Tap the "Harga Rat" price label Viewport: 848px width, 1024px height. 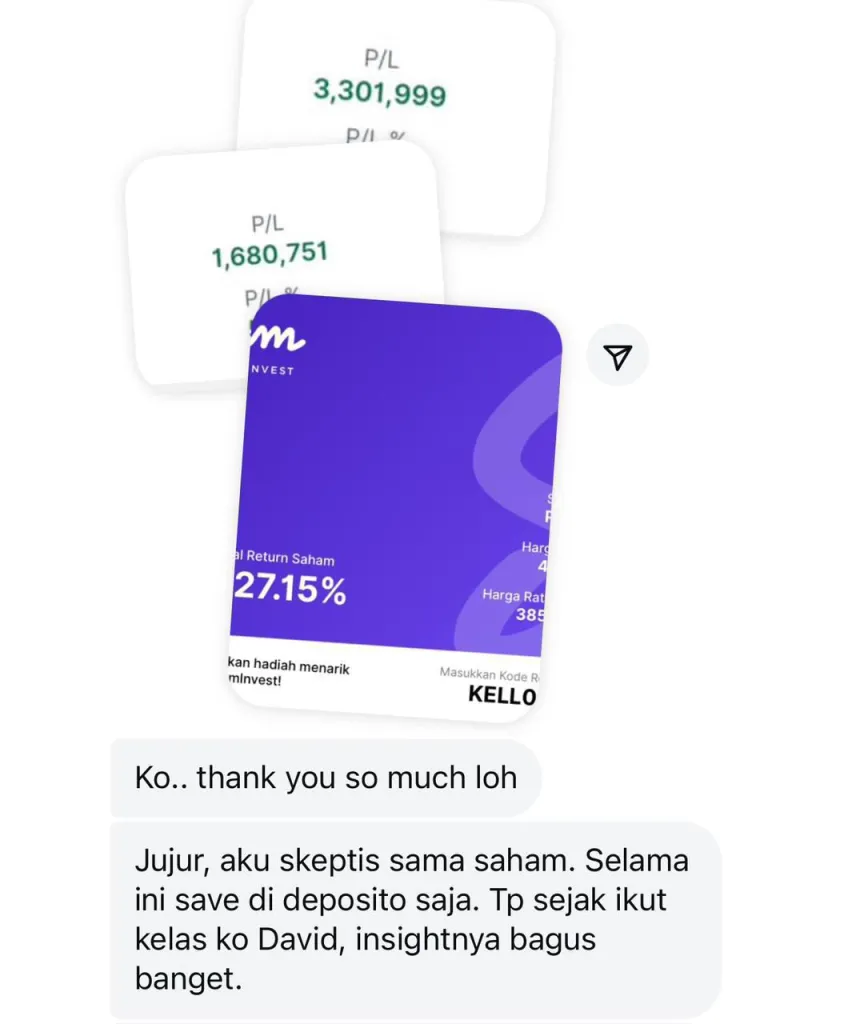[x=513, y=595]
